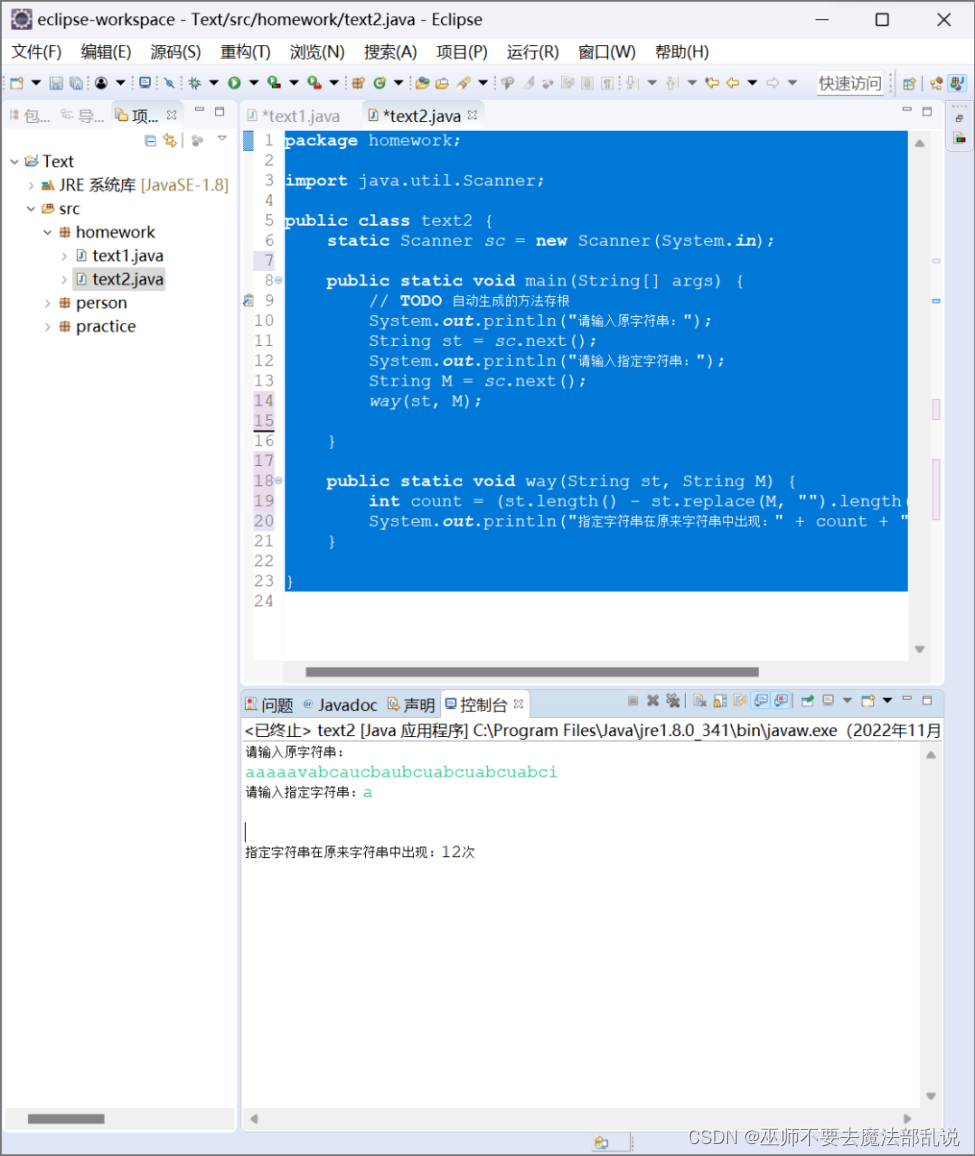The height and width of the screenshot is (1156, 975).
Task: Open the 帮助(H) menu
Action: click(681, 52)
